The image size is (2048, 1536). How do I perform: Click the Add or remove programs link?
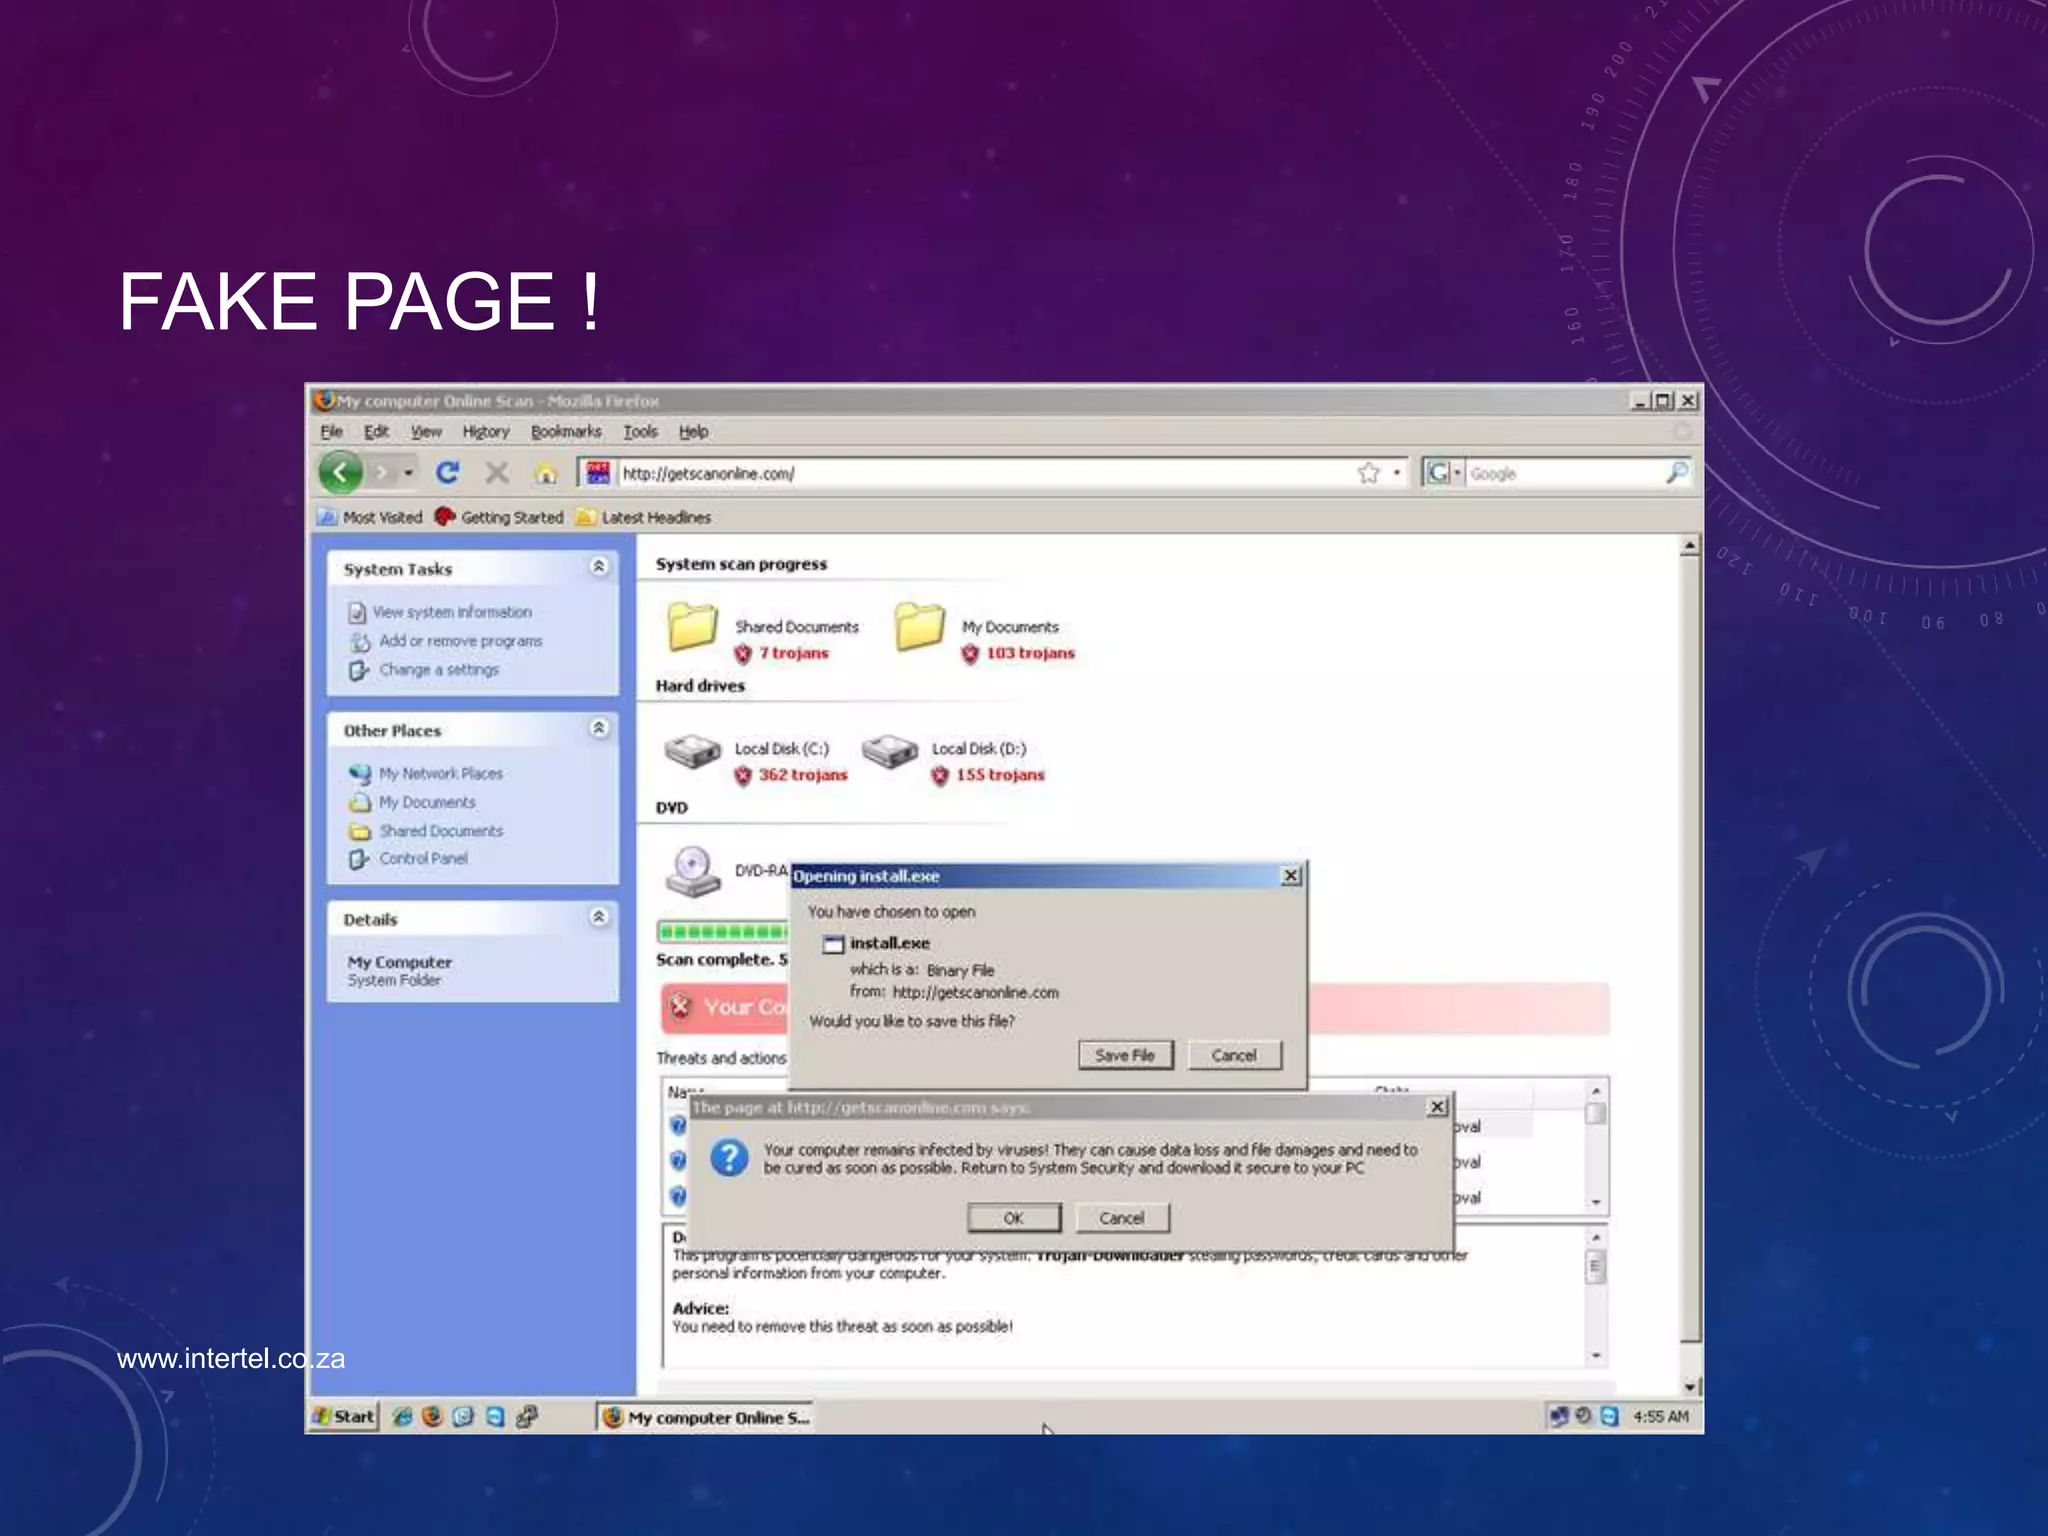pyautogui.click(x=460, y=641)
